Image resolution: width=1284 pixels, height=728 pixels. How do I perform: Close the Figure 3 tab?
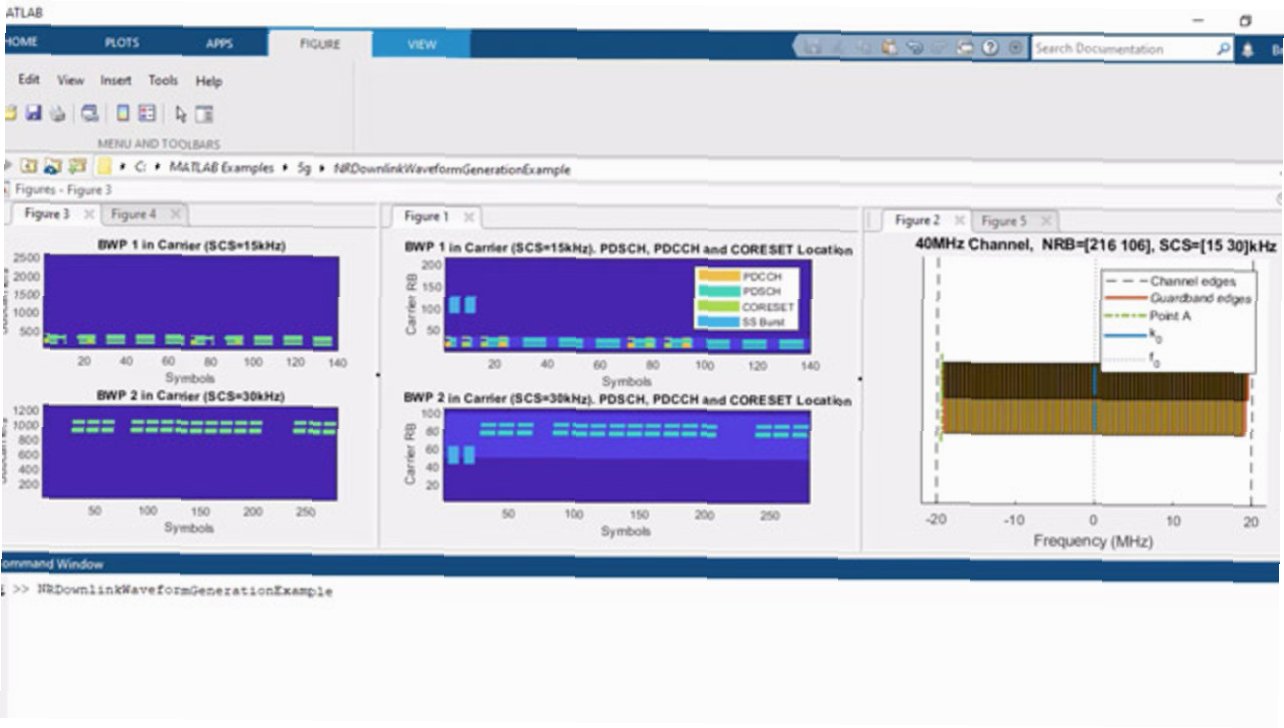[x=88, y=213]
